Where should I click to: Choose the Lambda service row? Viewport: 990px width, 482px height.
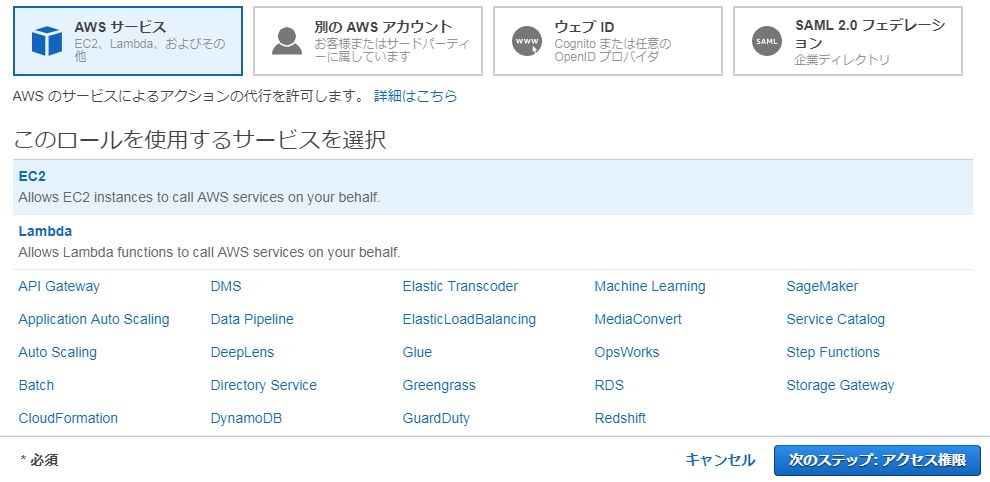click(x=492, y=242)
